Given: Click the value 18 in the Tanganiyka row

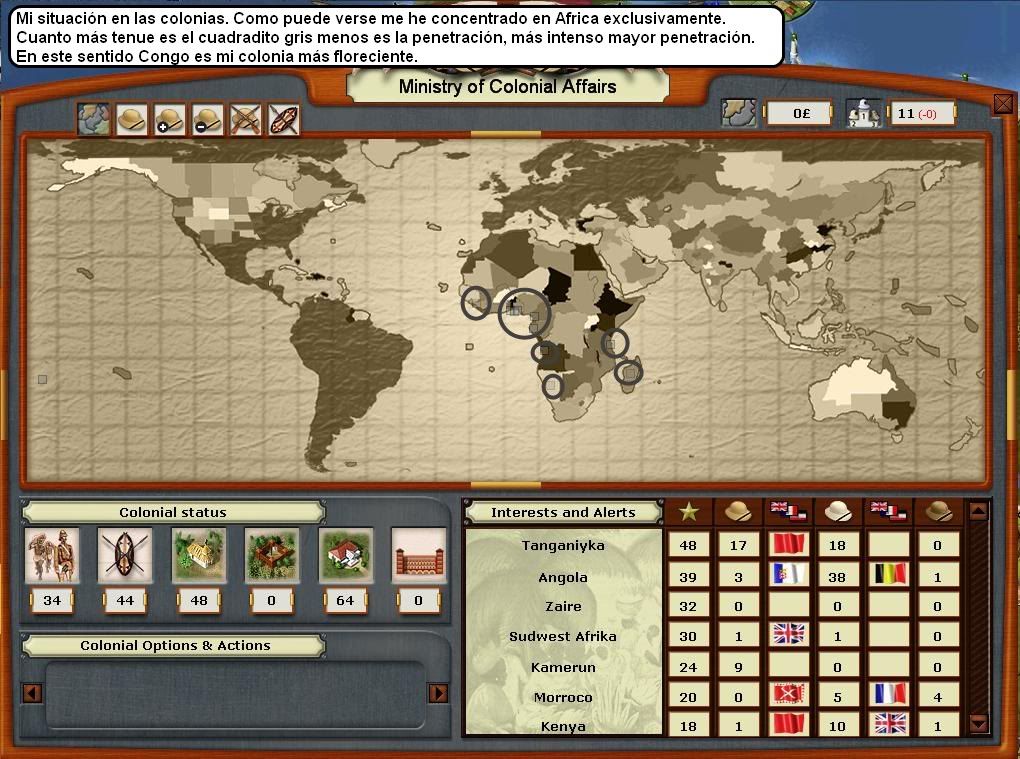Looking at the screenshot, I should tap(837, 545).
